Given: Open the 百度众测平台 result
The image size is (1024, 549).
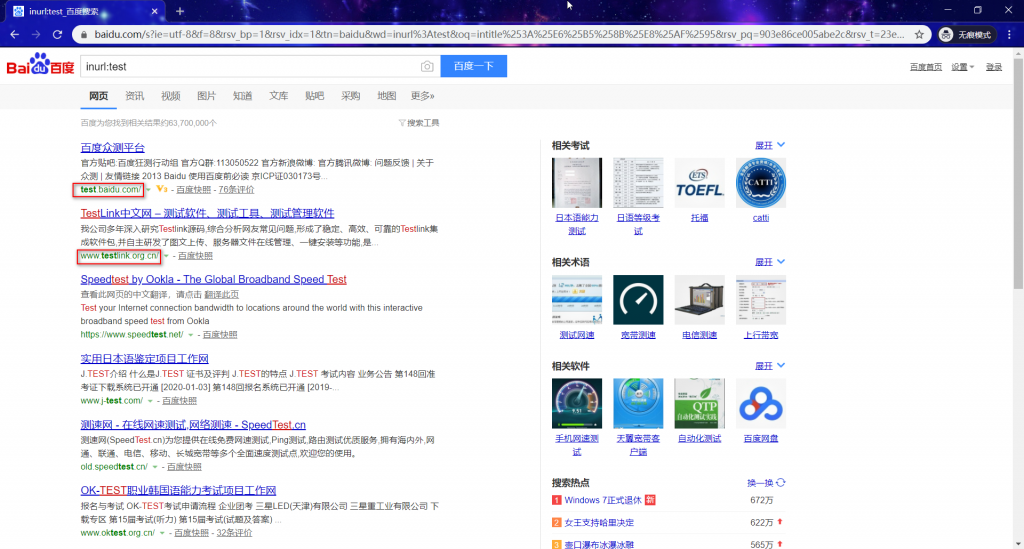Looking at the screenshot, I should (x=112, y=148).
